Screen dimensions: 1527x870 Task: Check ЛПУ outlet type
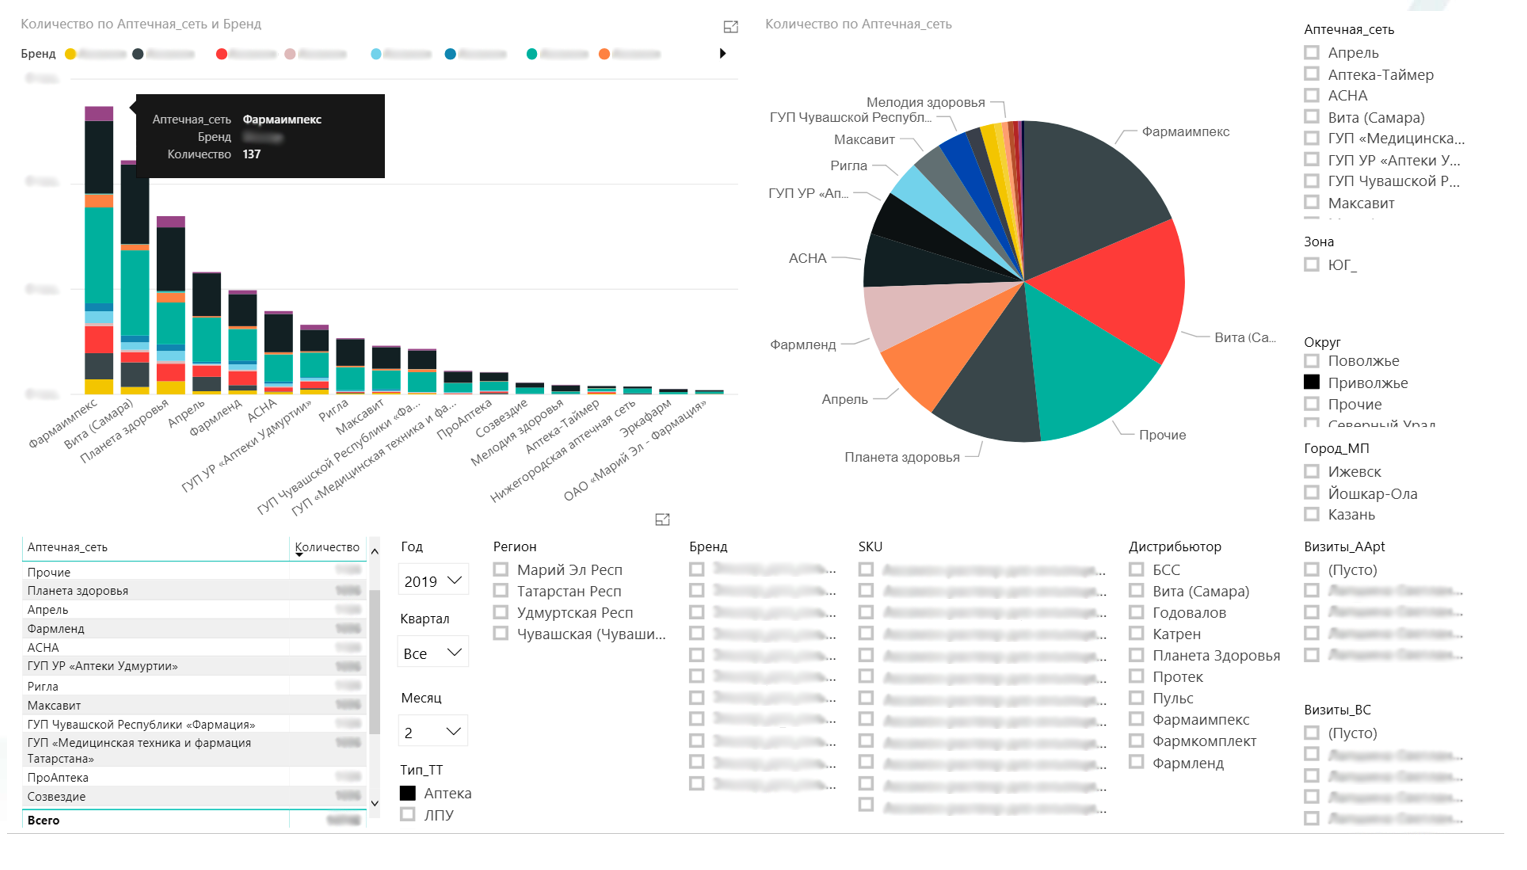tap(408, 814)
